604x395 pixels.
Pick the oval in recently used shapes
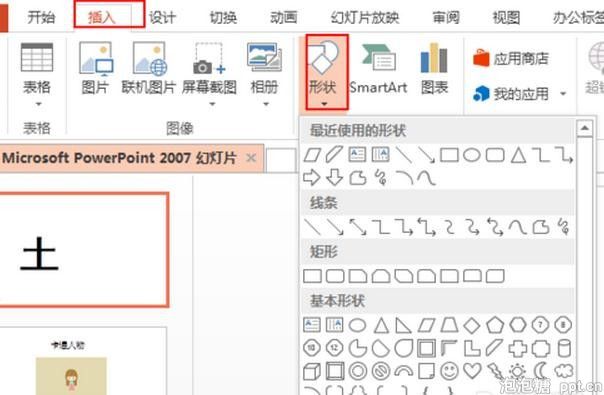pos(471,155)
